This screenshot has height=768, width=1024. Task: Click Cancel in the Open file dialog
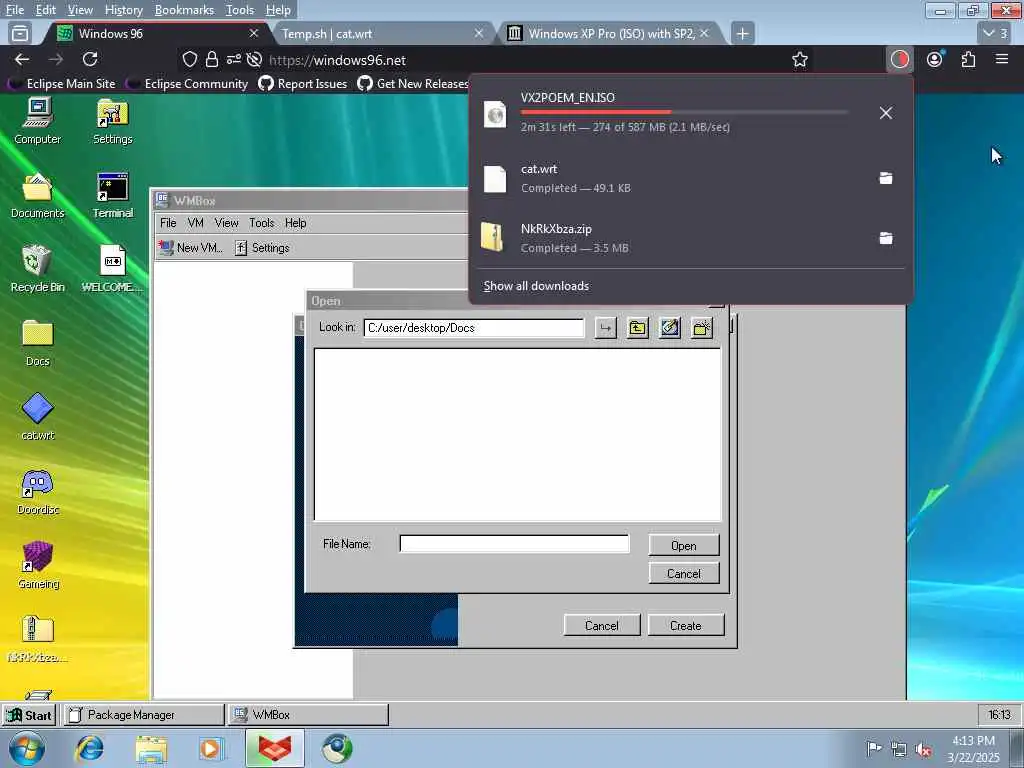click(x=684, y=573)
